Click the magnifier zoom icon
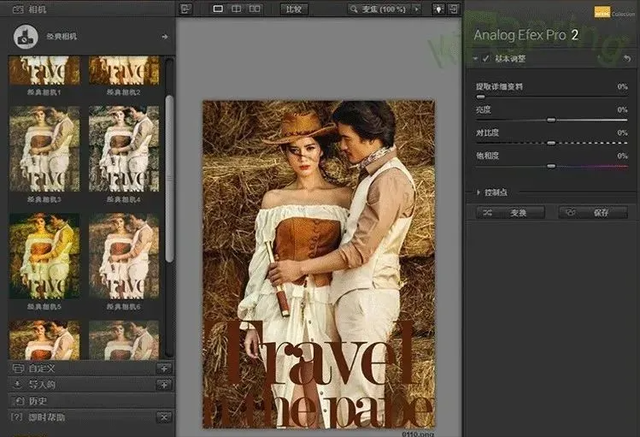The height and width of the screenshot is (437, 640). [353, 9]
